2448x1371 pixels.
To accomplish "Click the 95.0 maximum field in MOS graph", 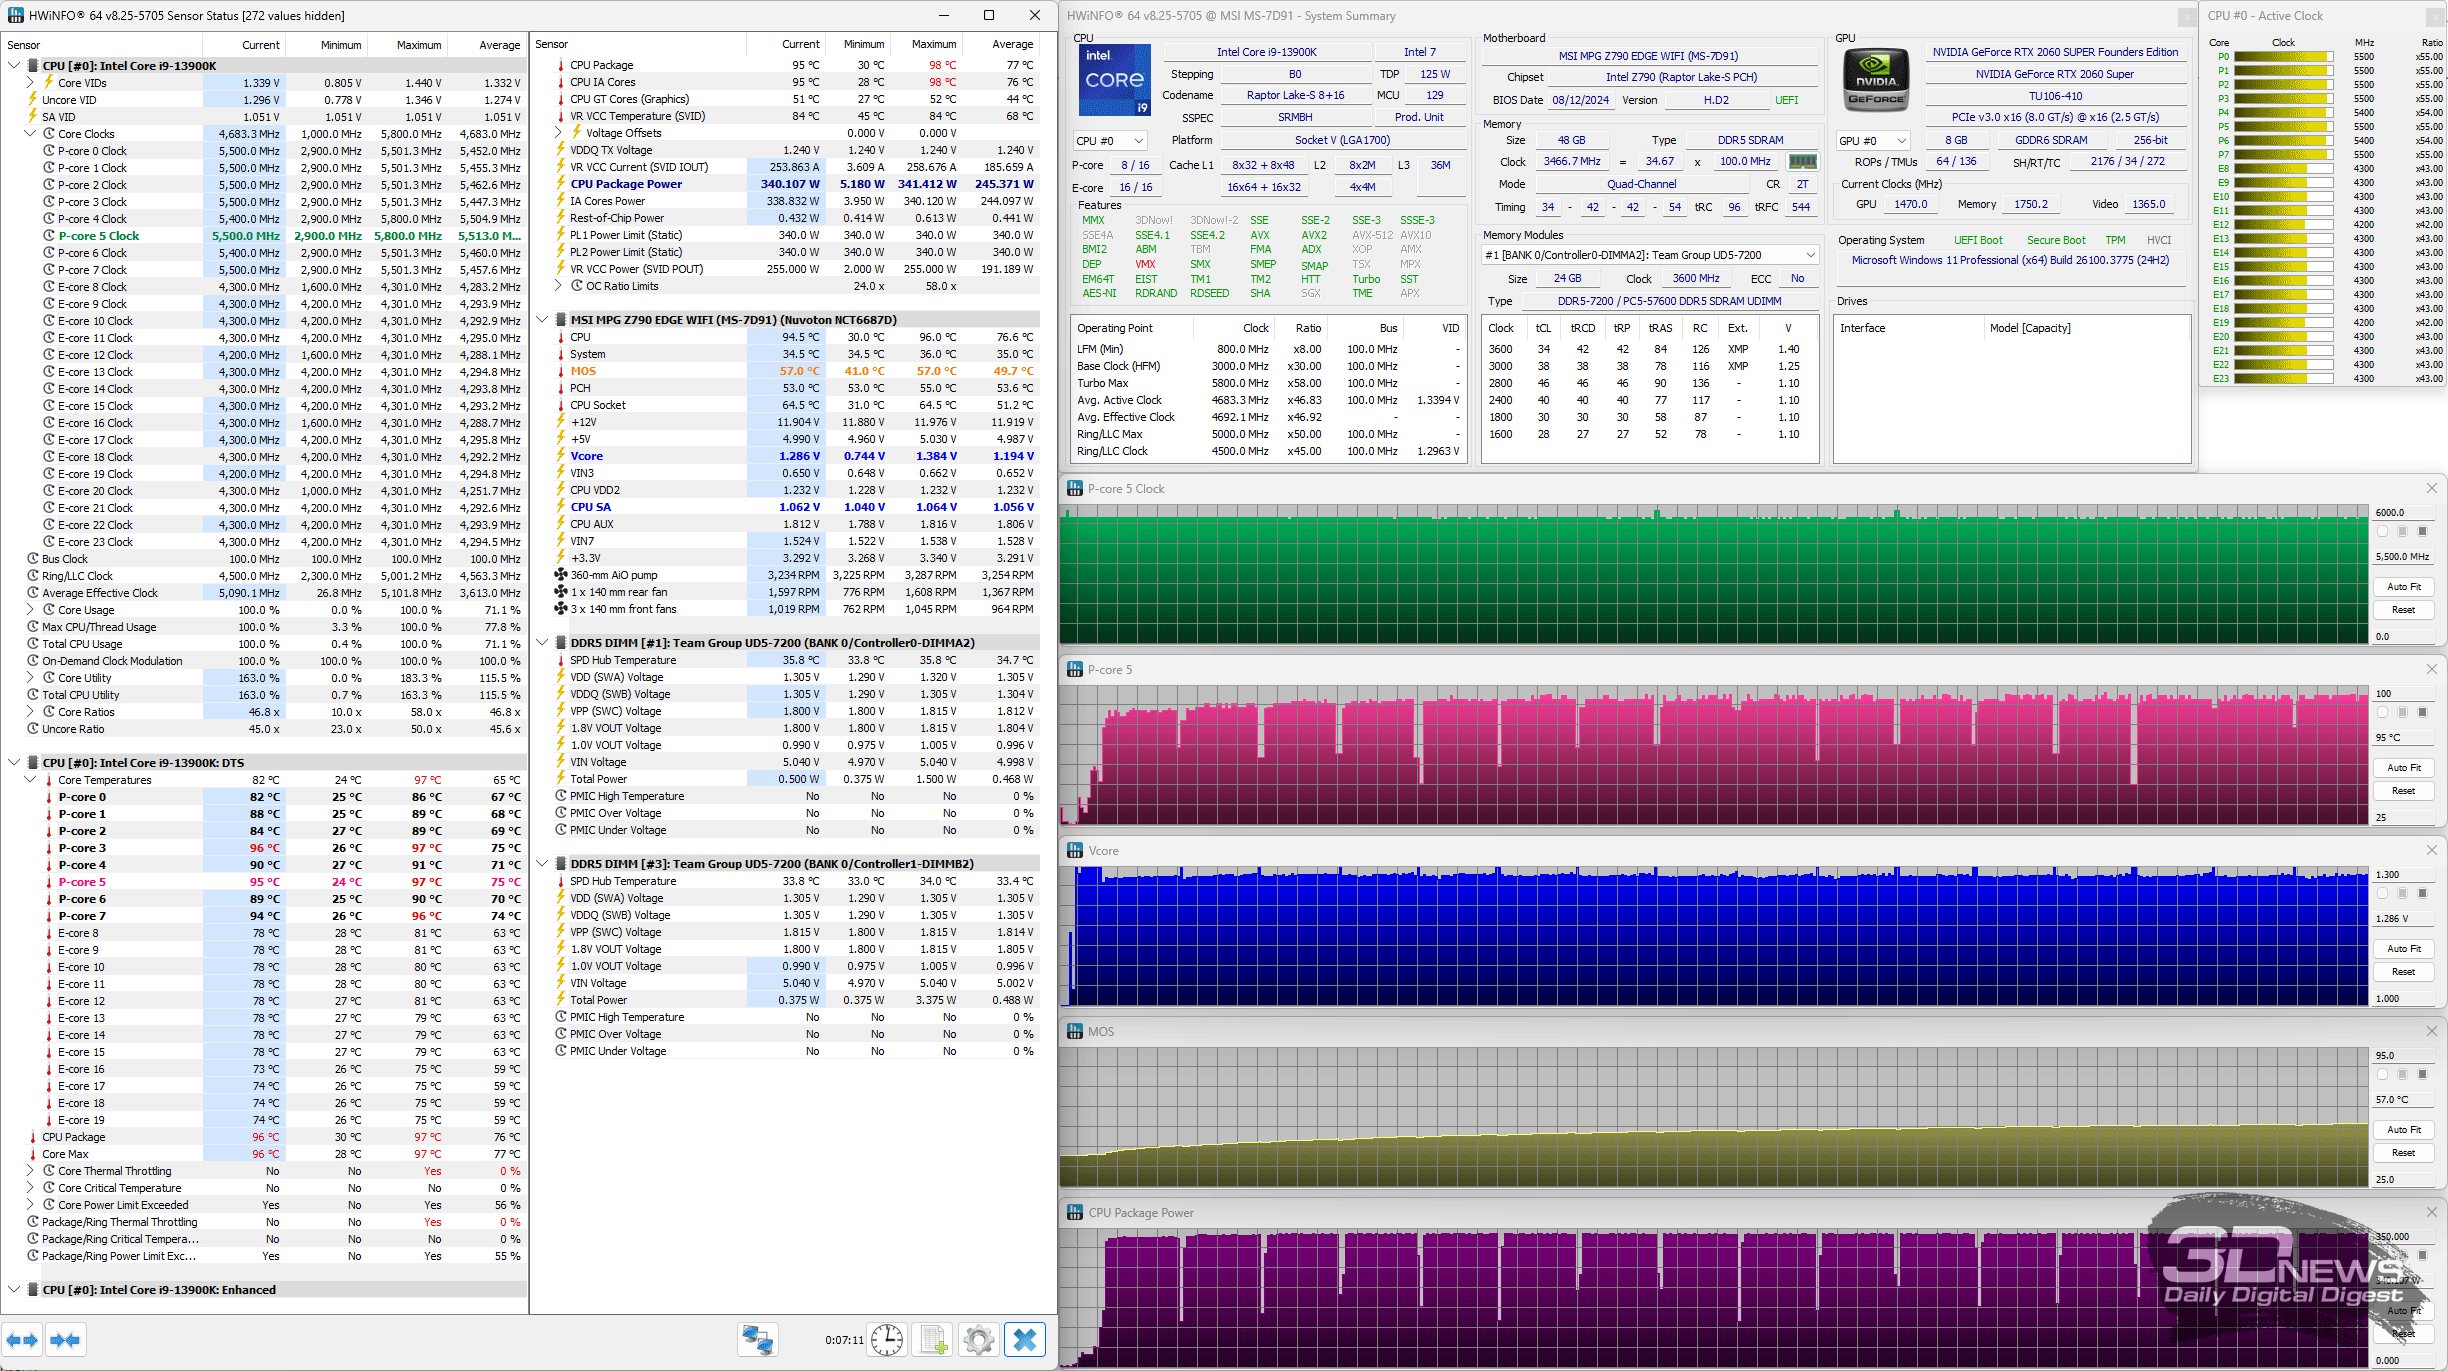I will 2404,1056.
